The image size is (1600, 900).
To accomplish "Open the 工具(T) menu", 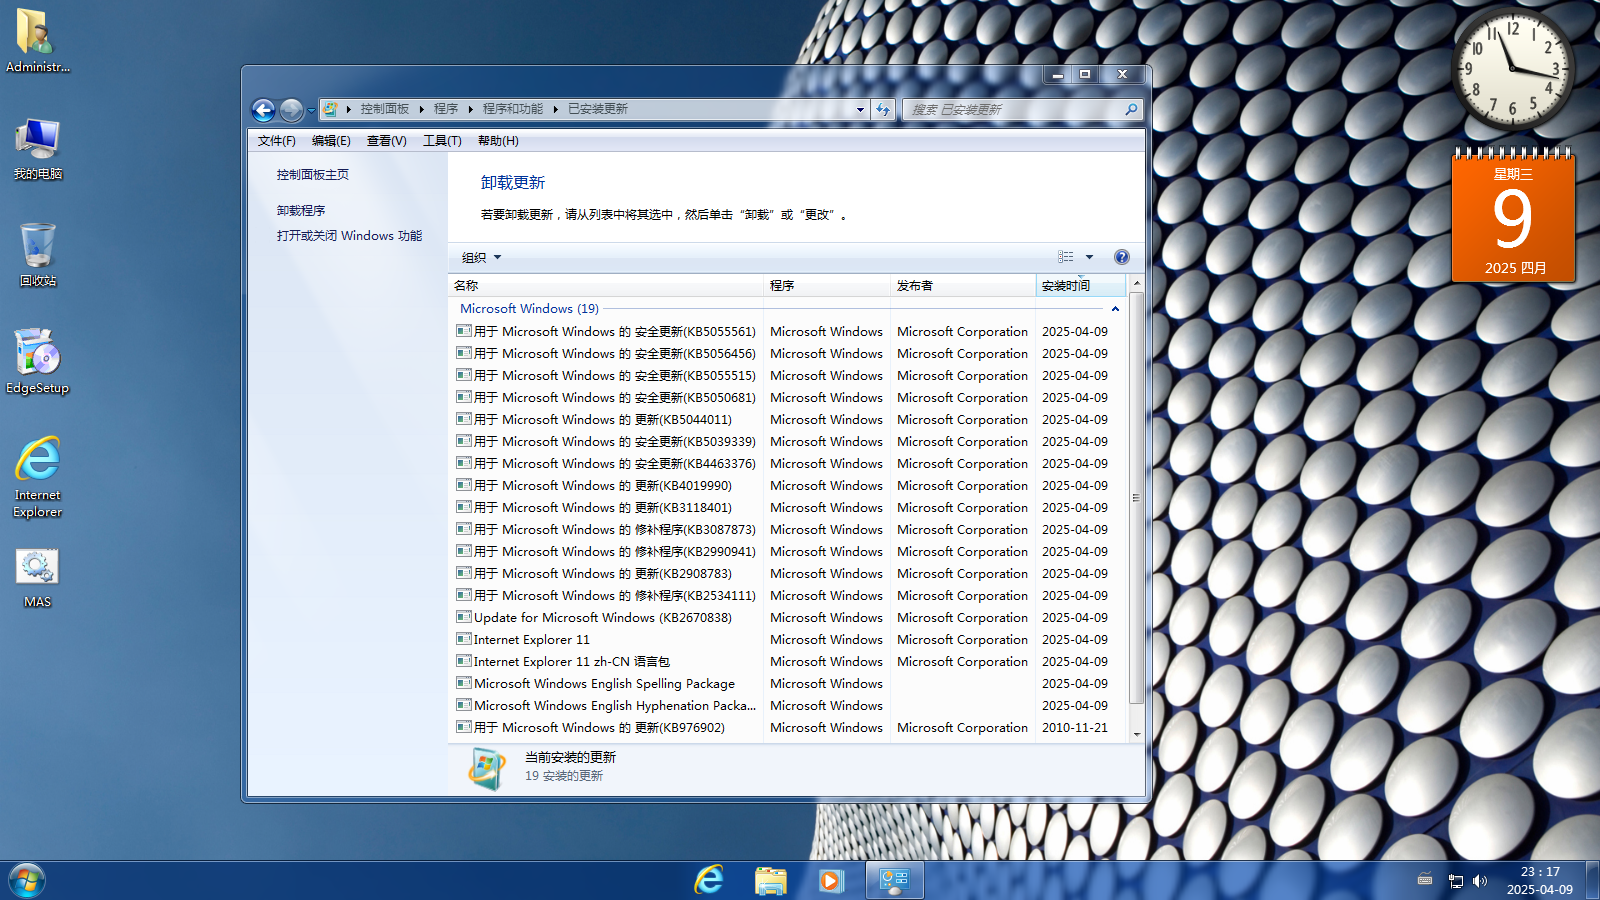I will pyautogui.click(x=442, y=141).
